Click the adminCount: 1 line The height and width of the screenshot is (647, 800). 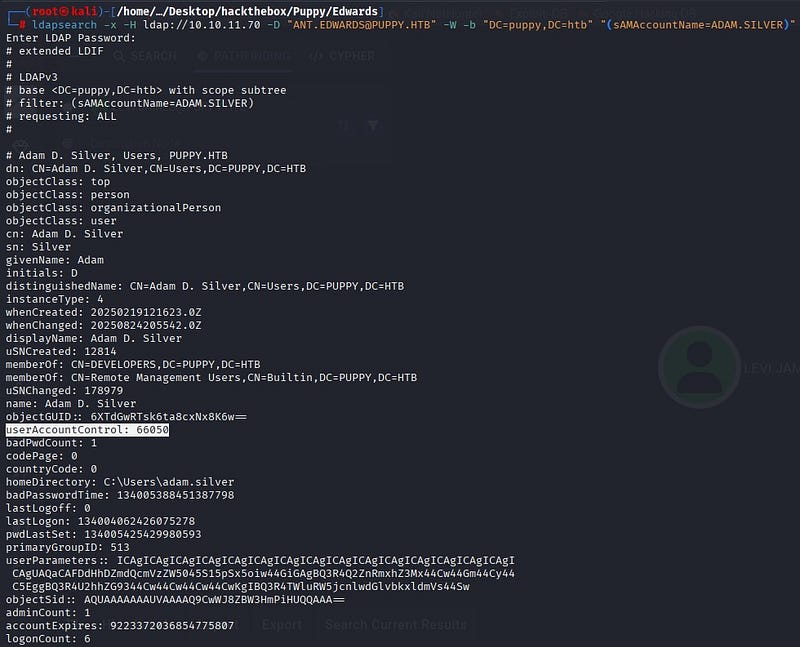[x=48, y=612]
